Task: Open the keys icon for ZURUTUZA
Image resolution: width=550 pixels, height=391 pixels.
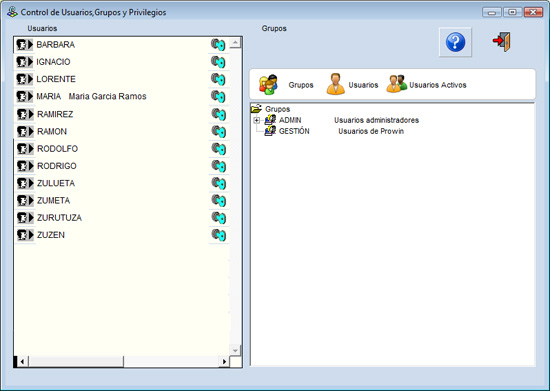Action: pyautogui.click(x=219, y=218)
